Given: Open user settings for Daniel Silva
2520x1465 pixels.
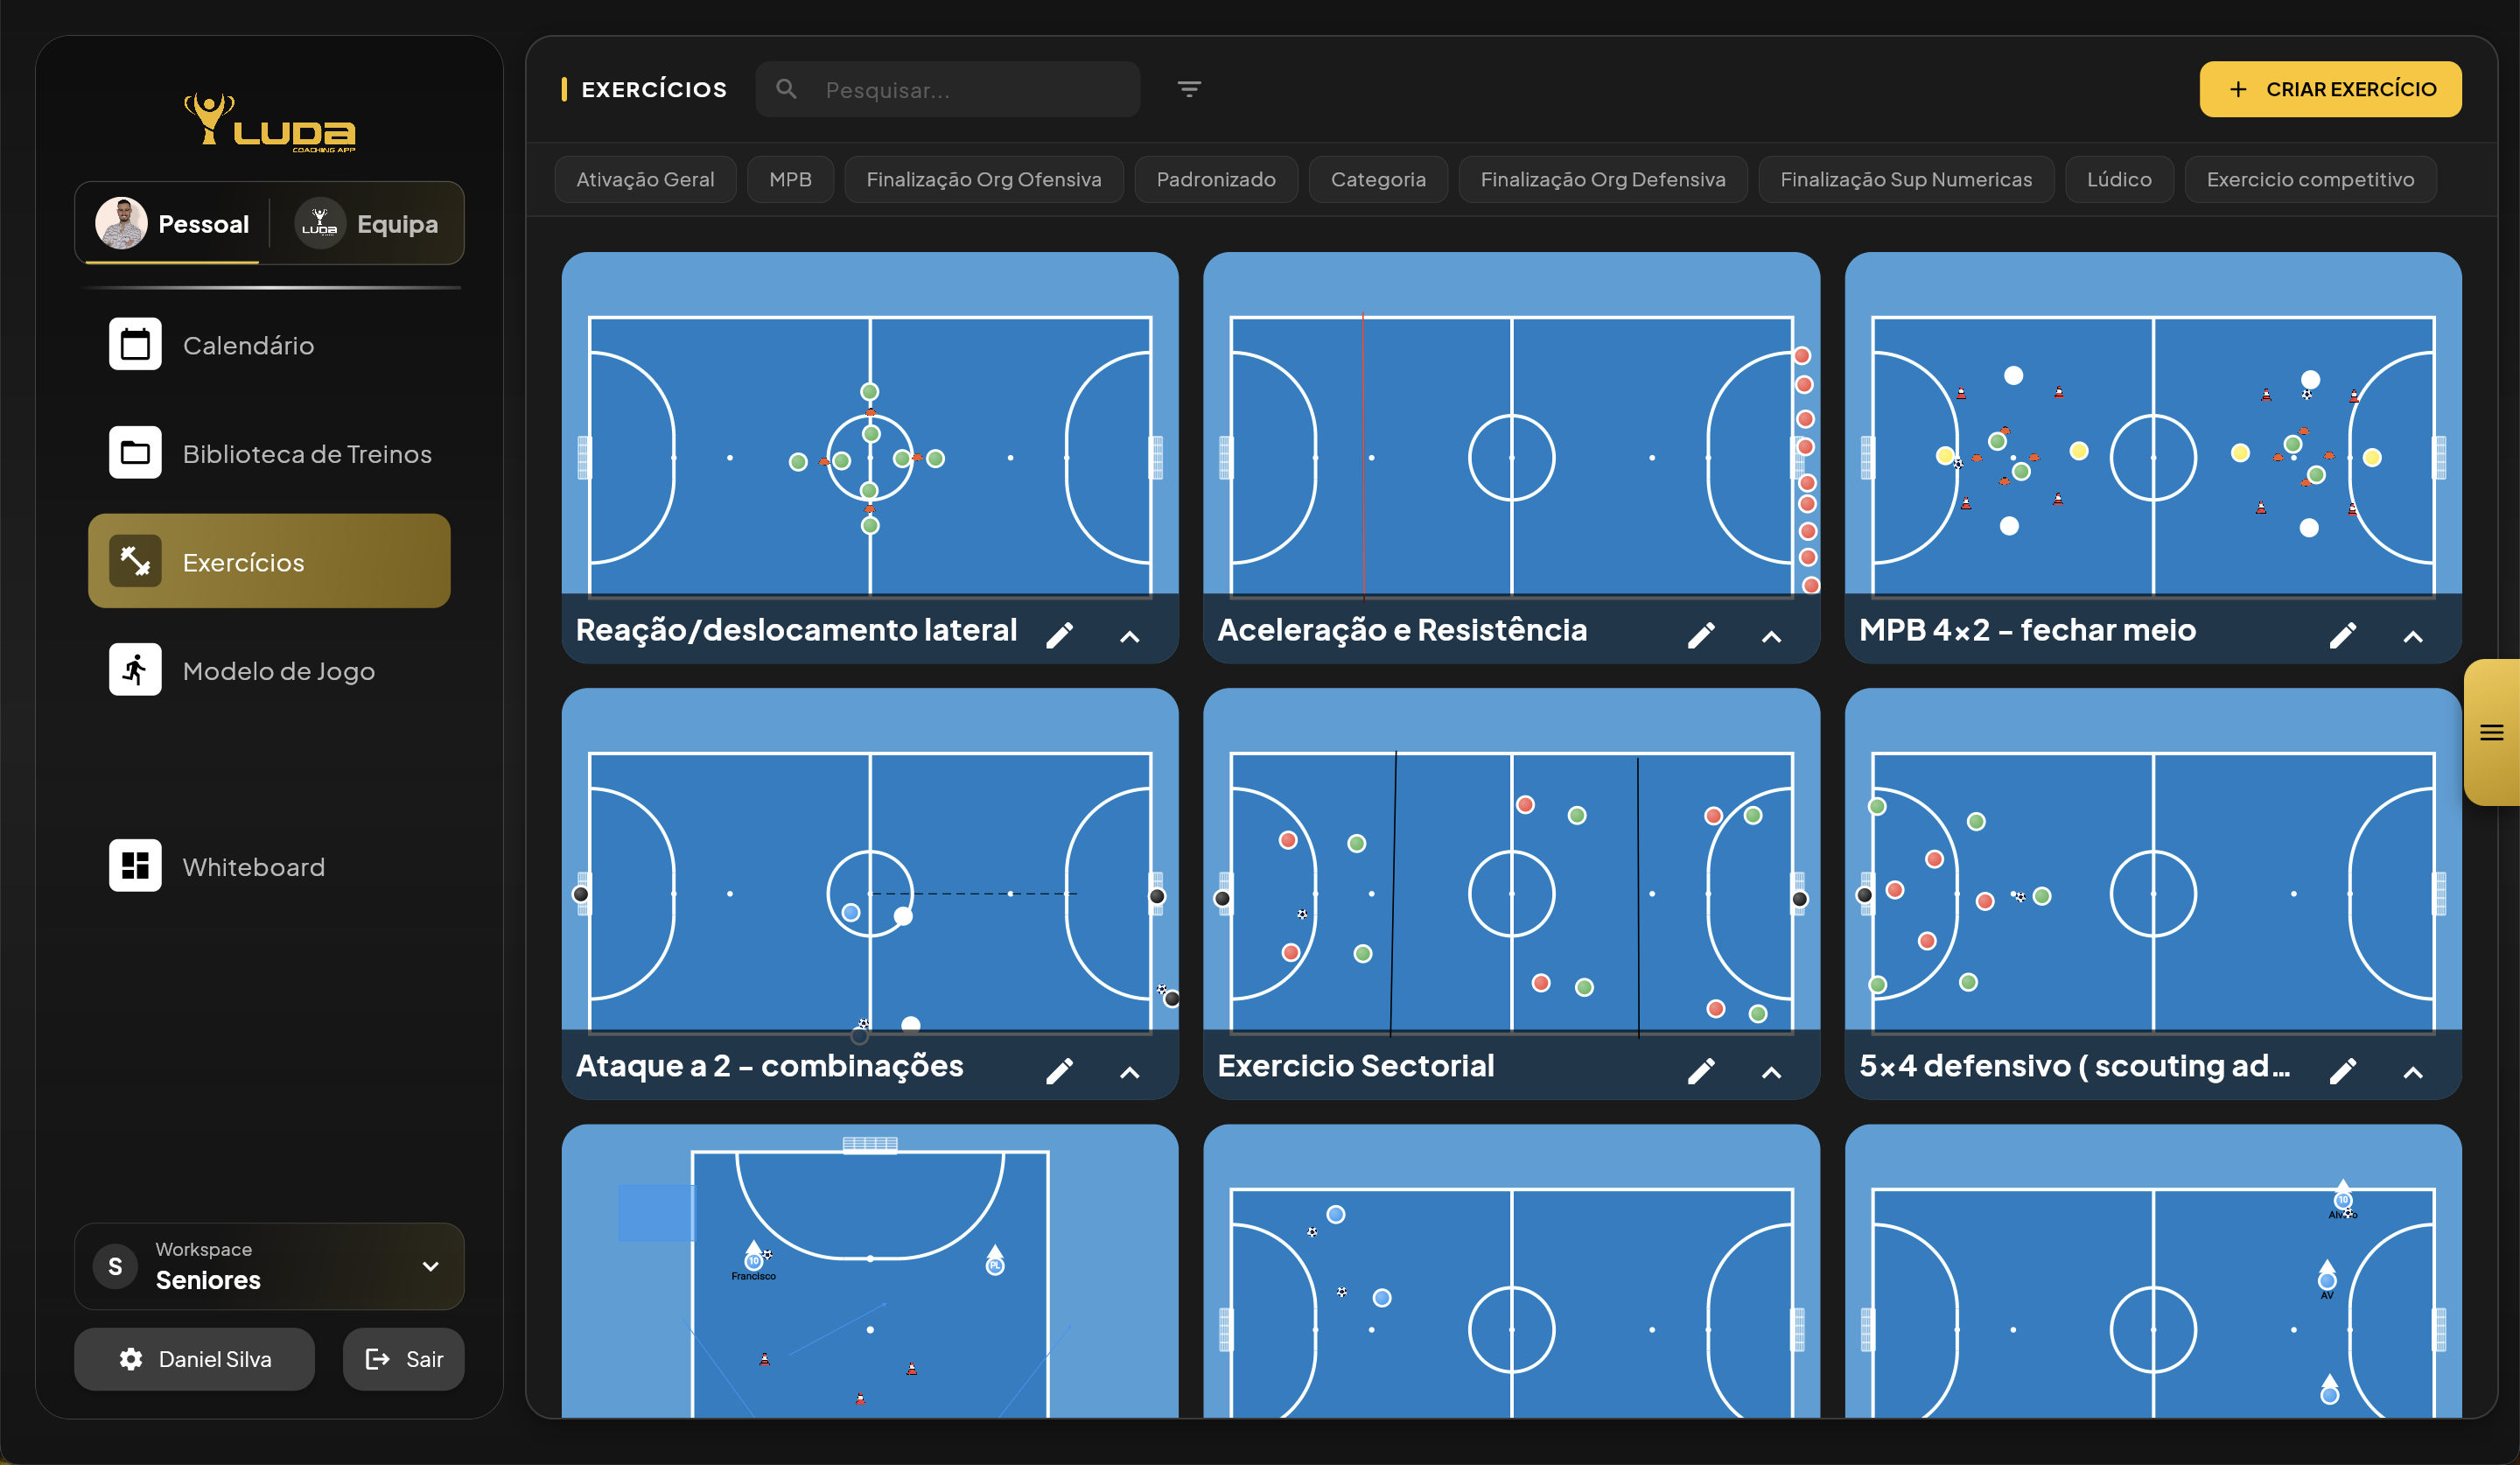Looking at the screenshot, I should pos(193,1359).
